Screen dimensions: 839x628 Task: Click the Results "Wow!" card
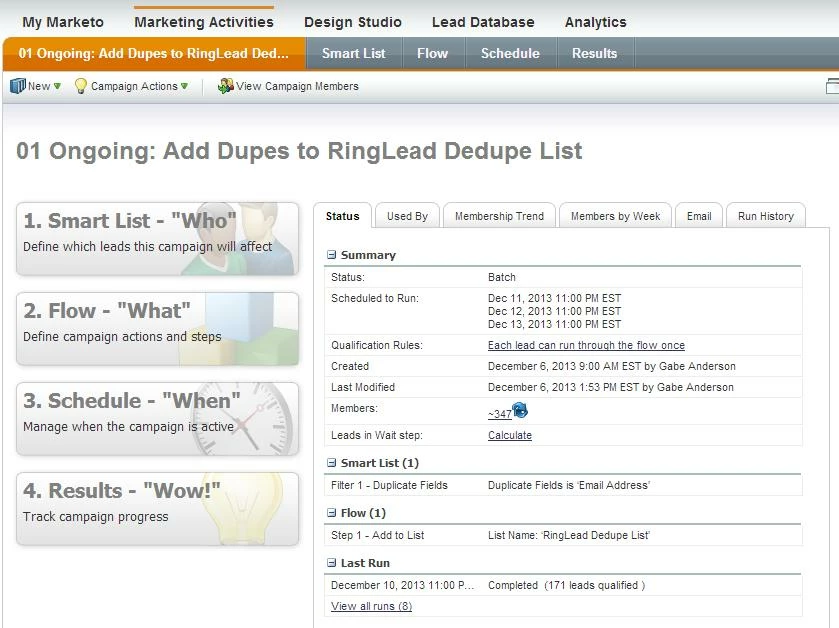pyautogui.click(x=157, y=509)
